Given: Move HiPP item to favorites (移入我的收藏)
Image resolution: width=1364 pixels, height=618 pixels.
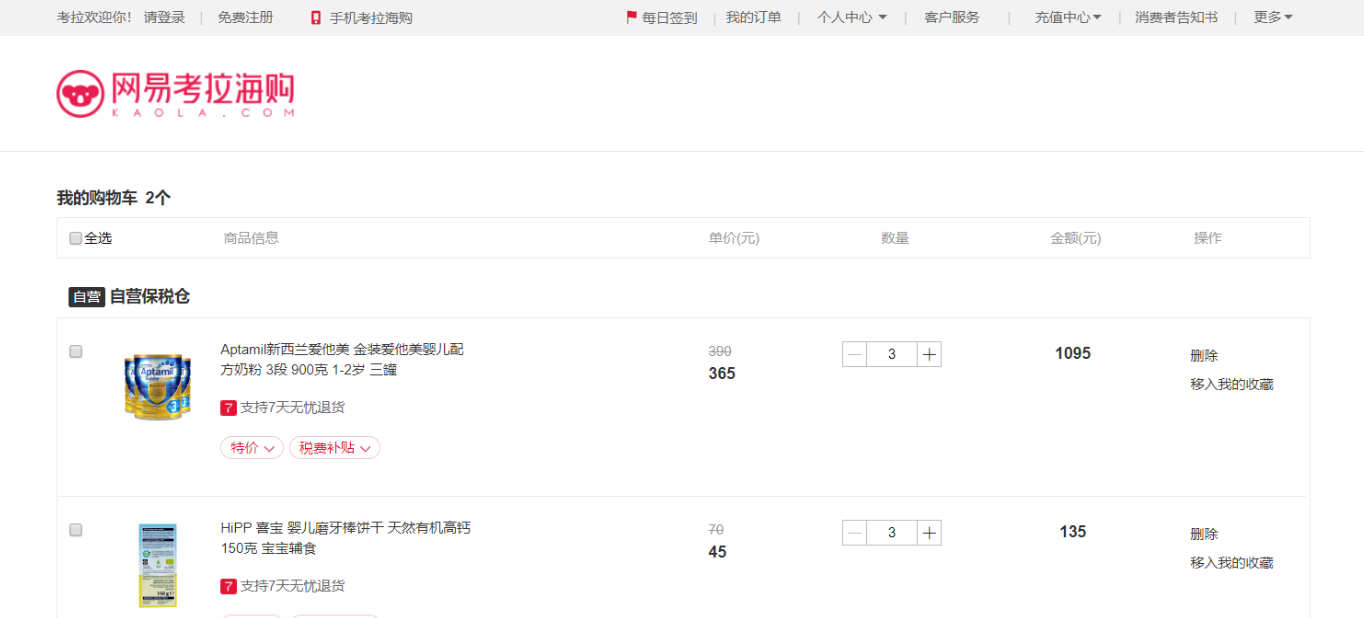Looking at the screenshot, I should 1232,563.
